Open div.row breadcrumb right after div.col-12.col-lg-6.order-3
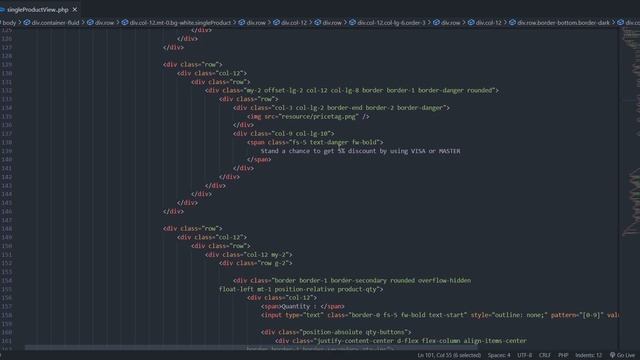This screenshot has width=640, height=360. point(451,23)
